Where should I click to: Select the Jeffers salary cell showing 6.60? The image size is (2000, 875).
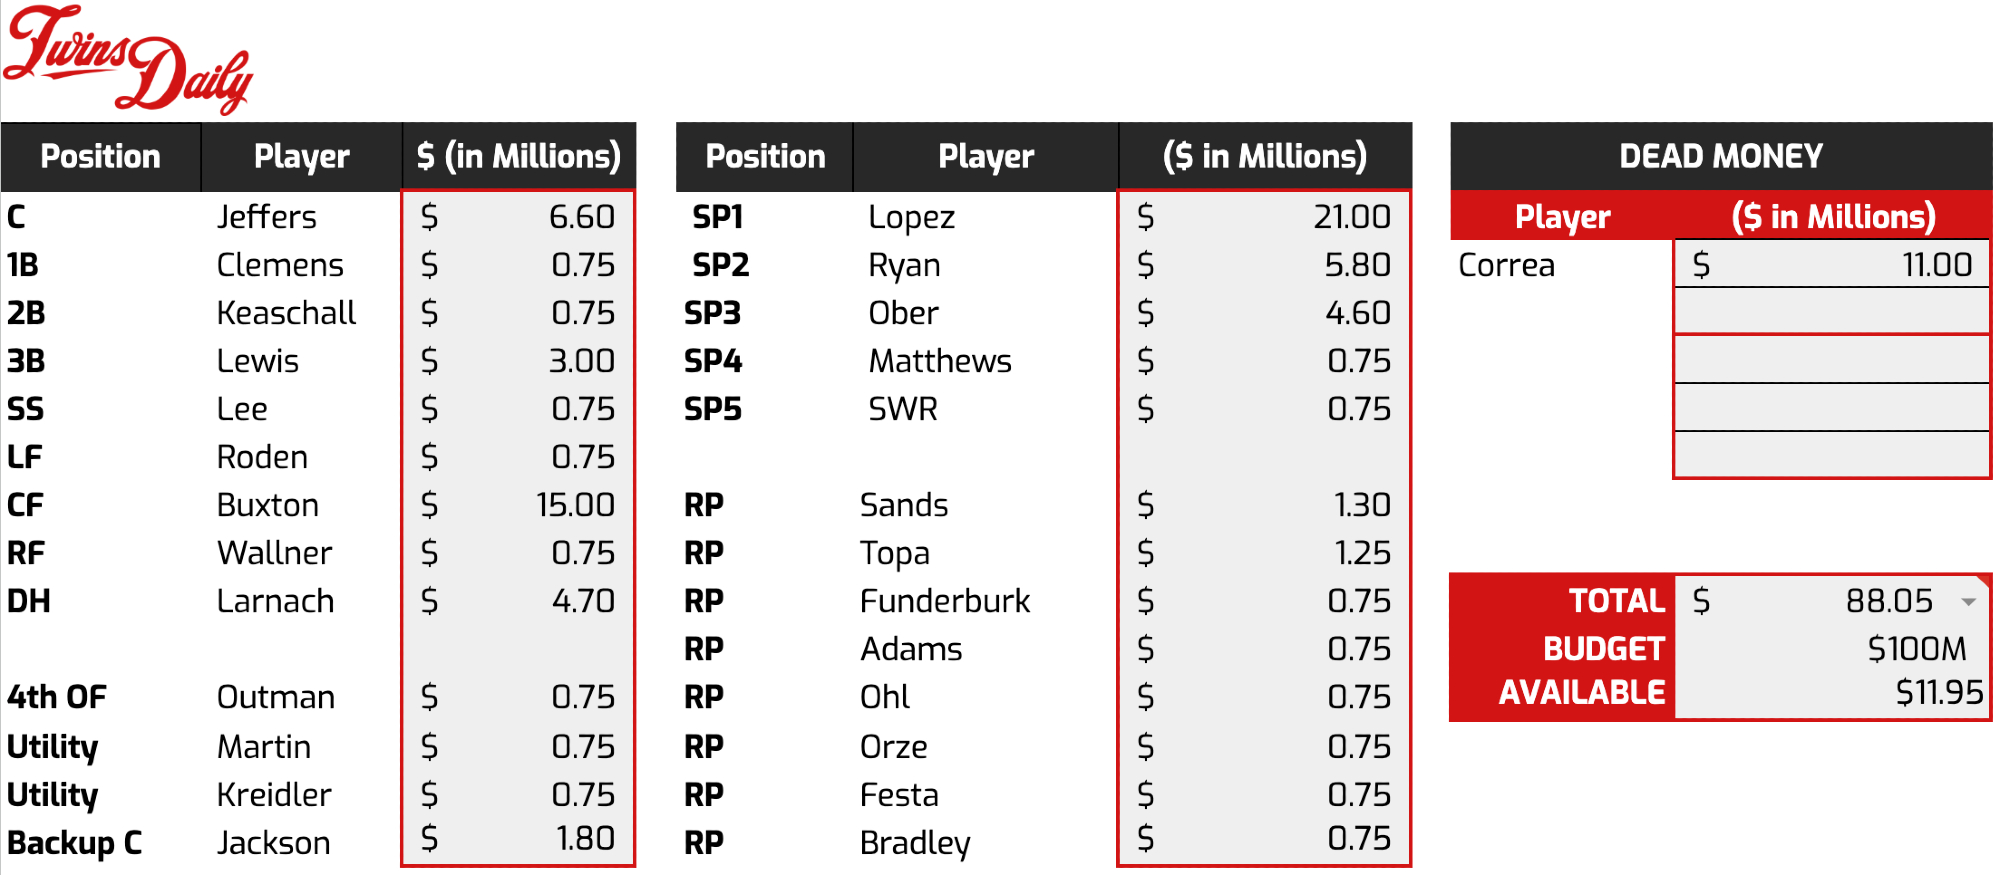click(x=518, y=217)
